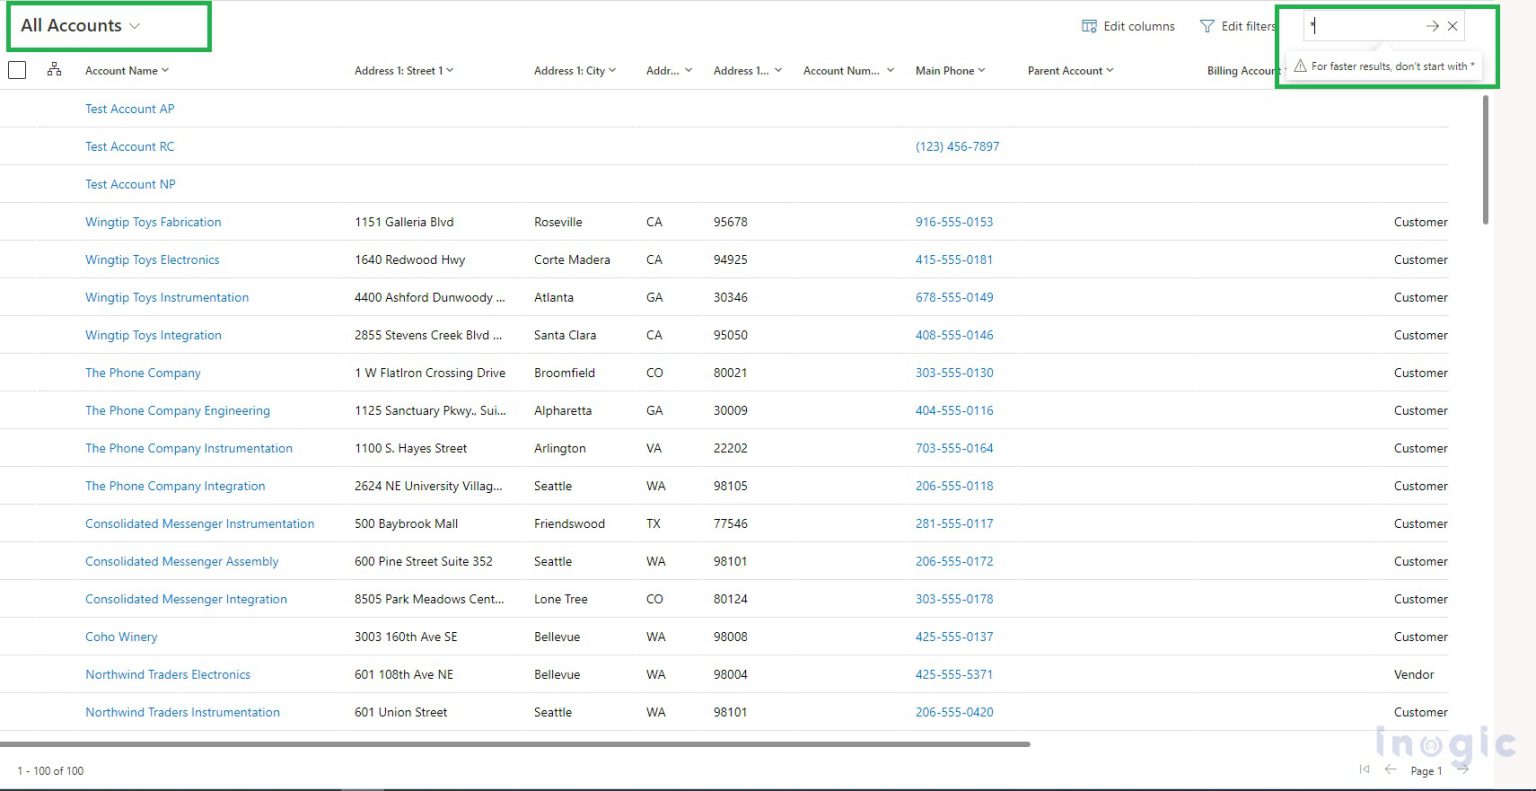The width and height of the screenshot is (1536, 791).
Task: Open the Parent Account column dropdown
Action: [1109, 70]
